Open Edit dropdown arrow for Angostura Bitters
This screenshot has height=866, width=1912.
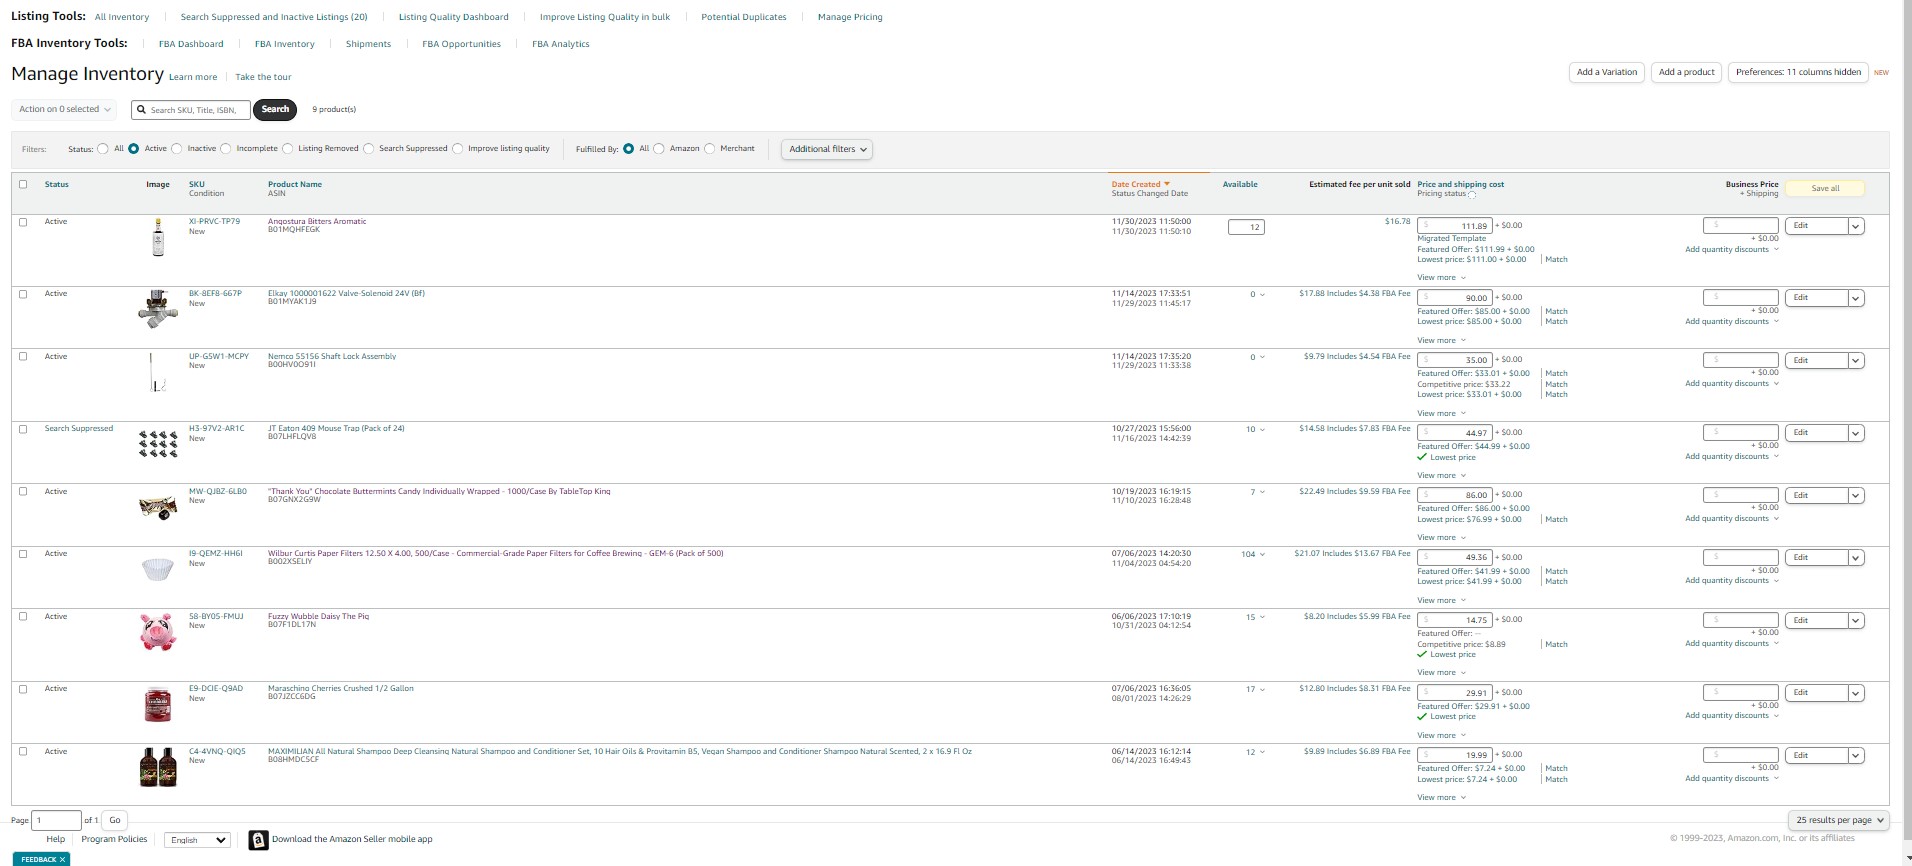[x=1856, y=226]
